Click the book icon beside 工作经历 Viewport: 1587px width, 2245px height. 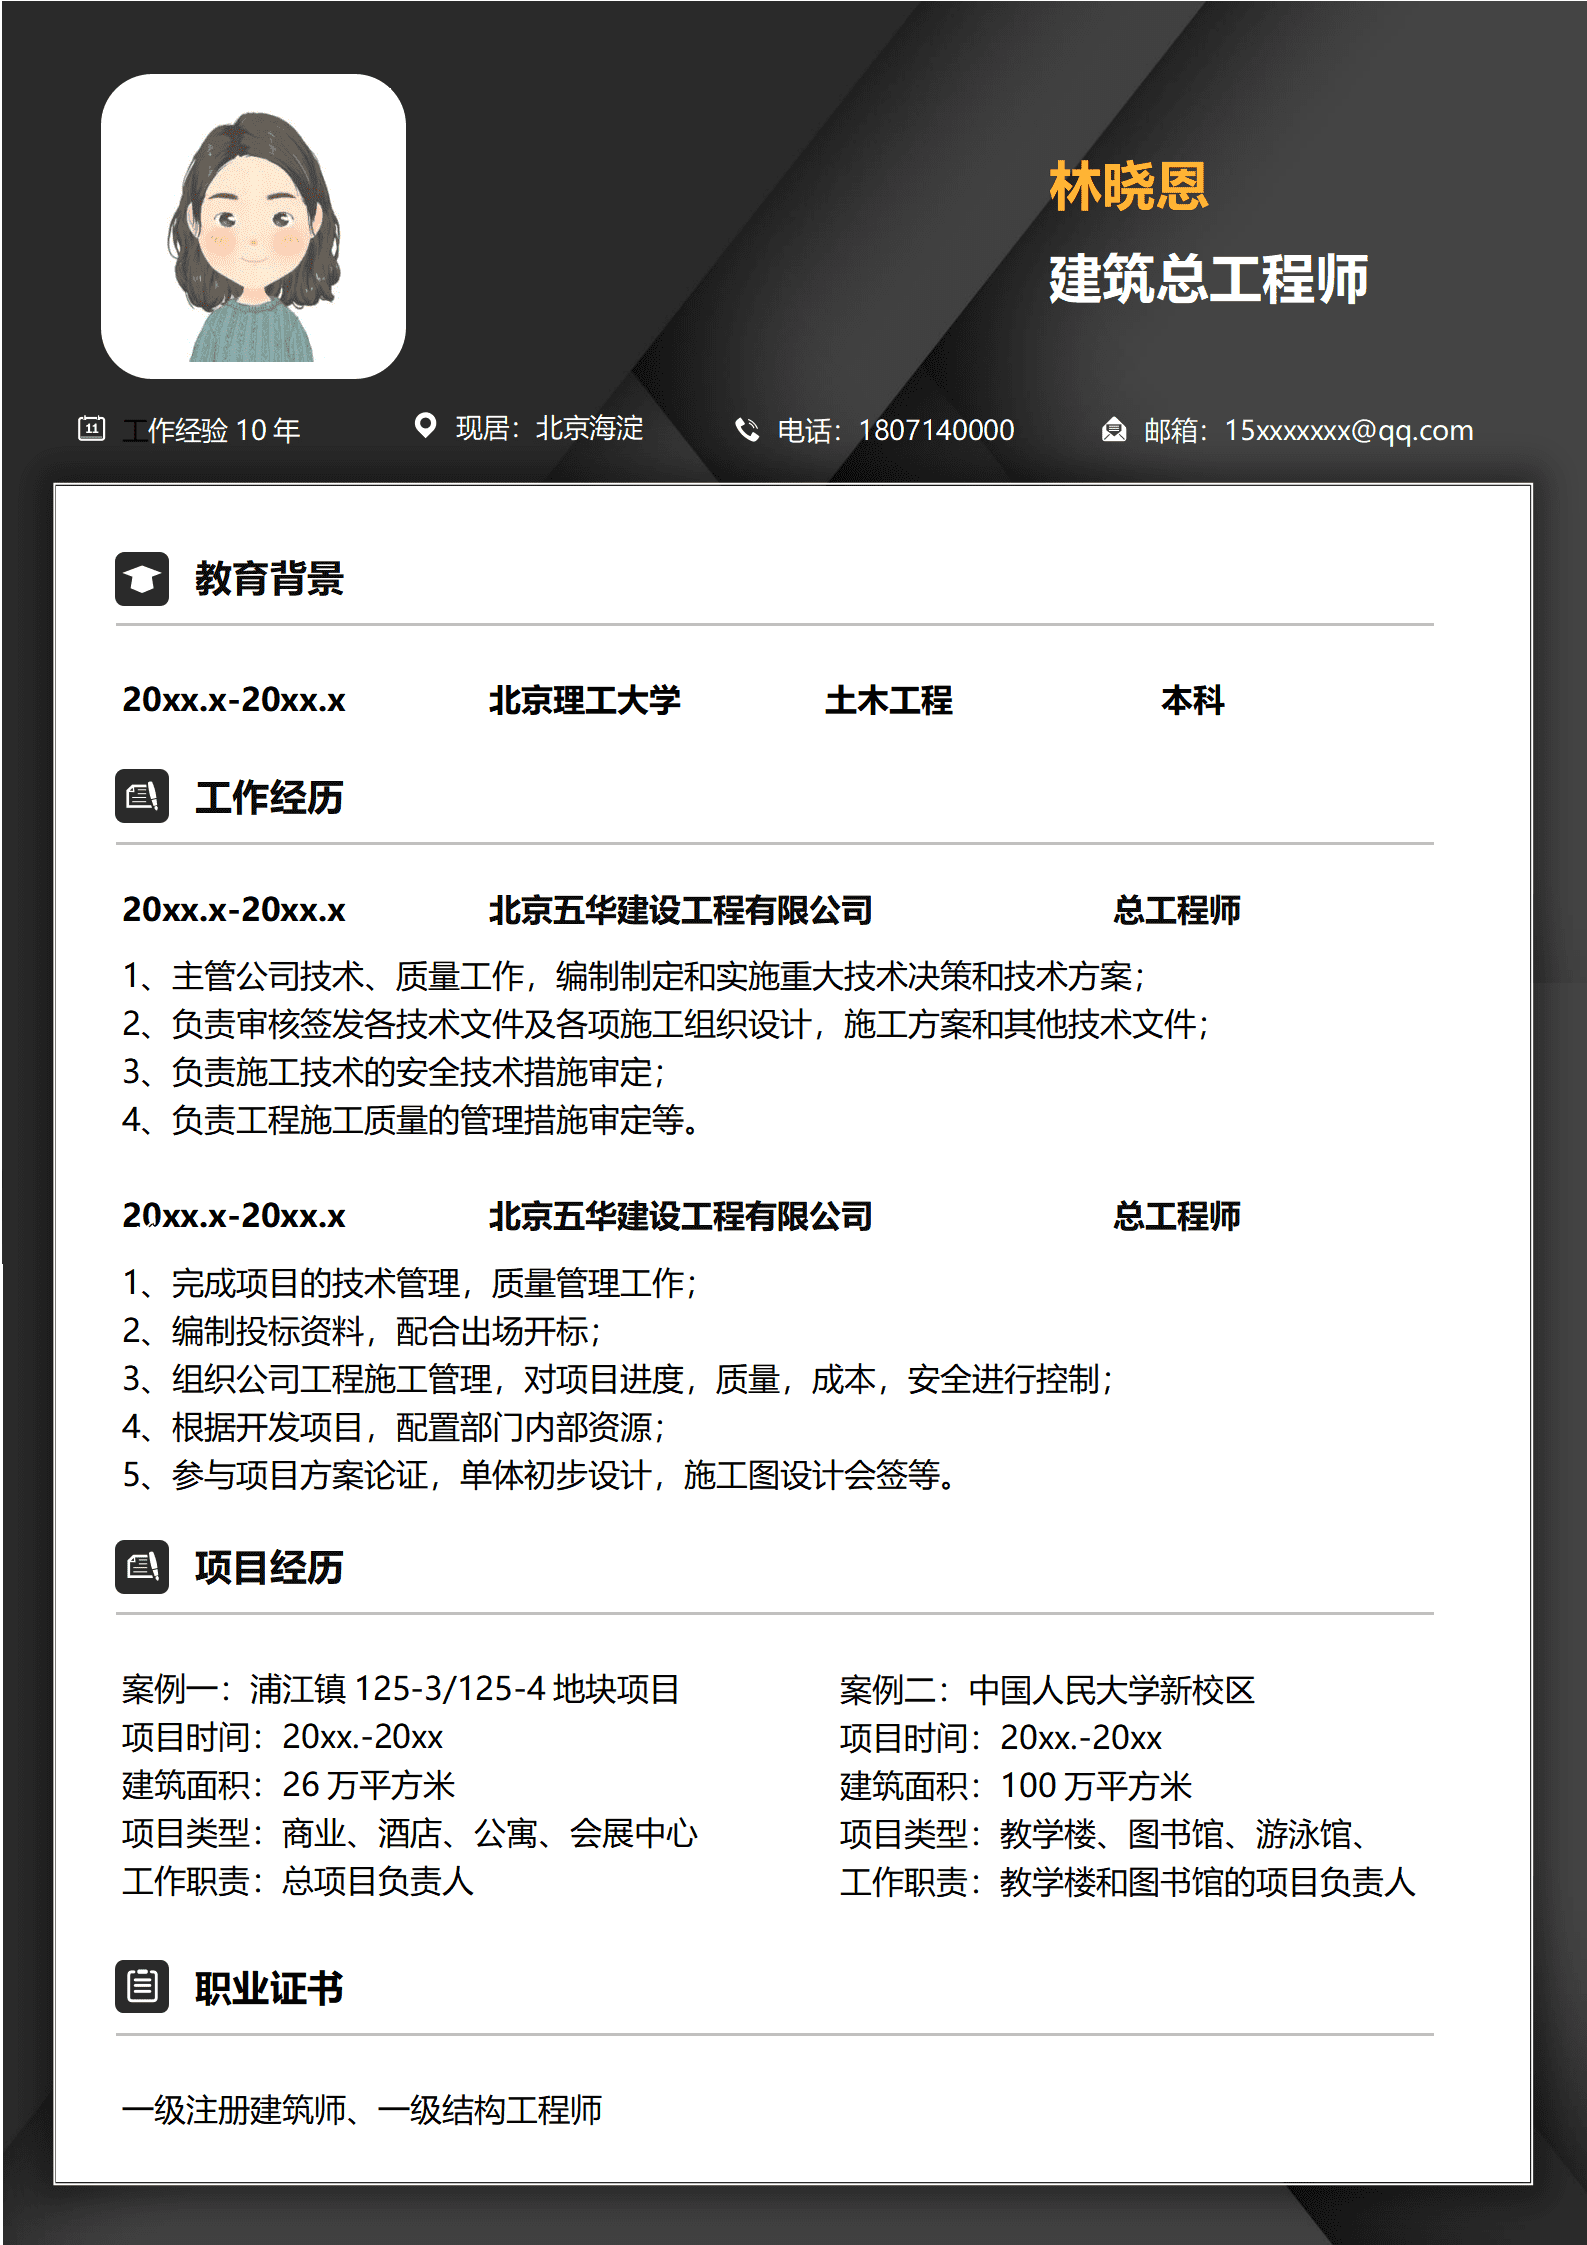pyautogui.click(x=142, y=796)
